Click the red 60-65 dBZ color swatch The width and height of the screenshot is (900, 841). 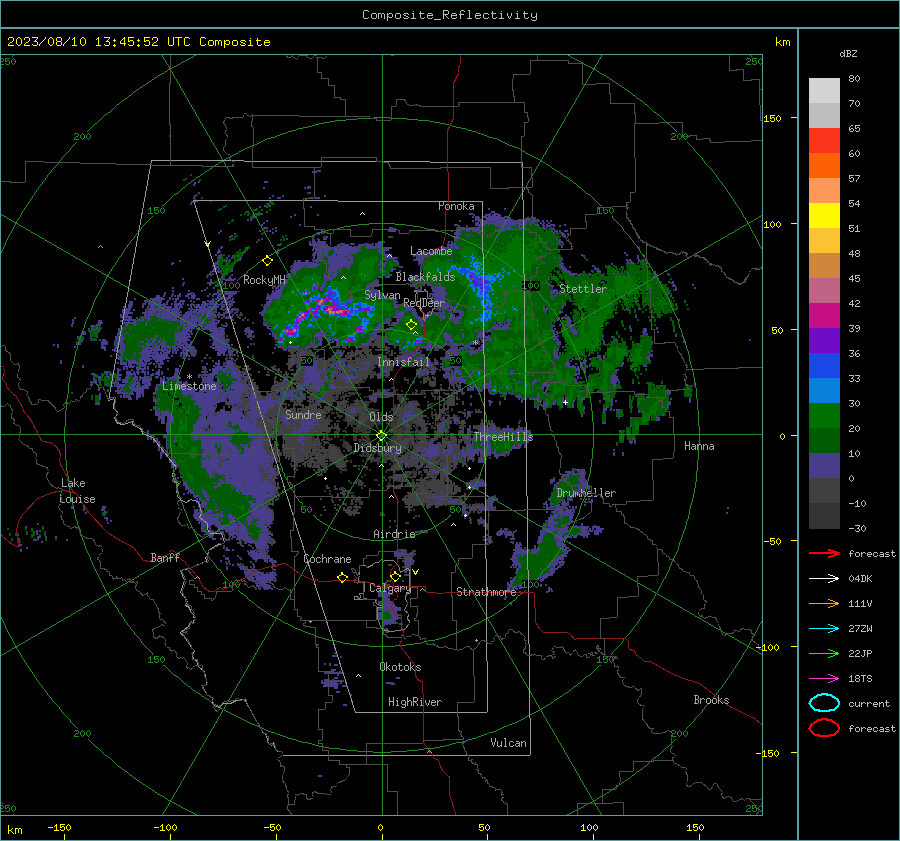824,141
